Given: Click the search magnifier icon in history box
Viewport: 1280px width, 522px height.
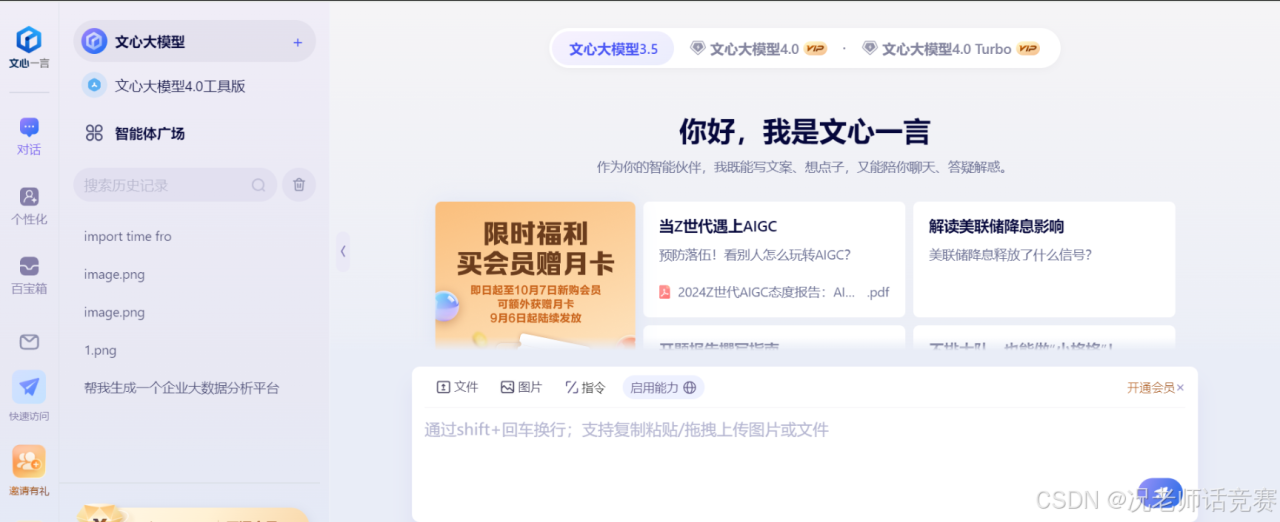Looking at the screenshot, I should (x=258, y=185).
